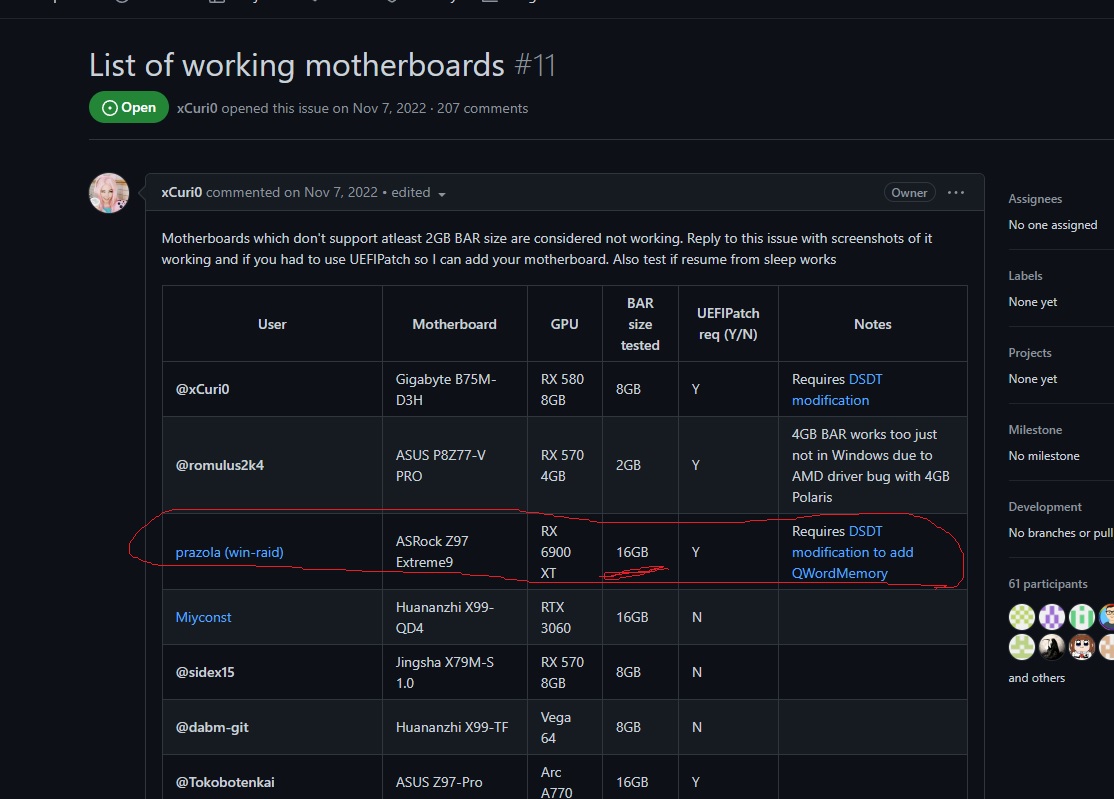Viewport: 1114px width, 799px height.
Task: Click the 'and others' participants link
Action: [x=1037, y=678]
